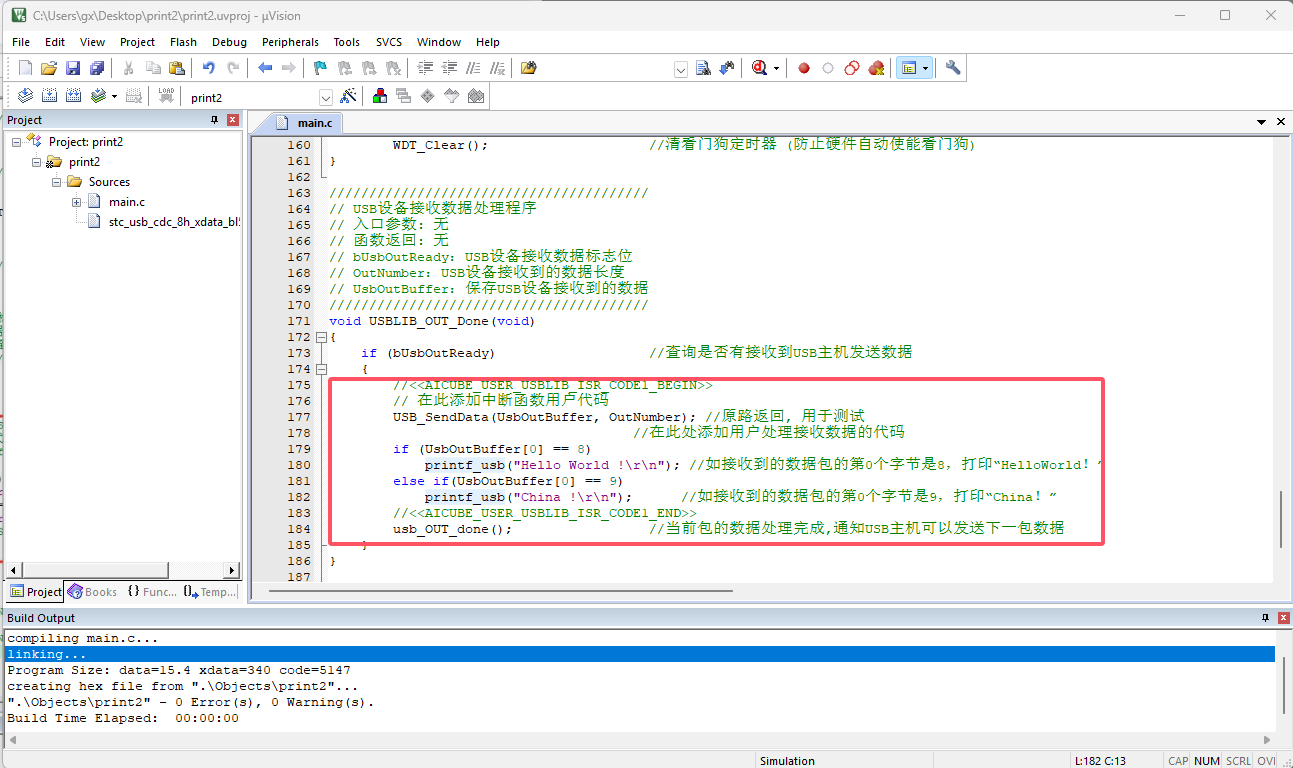
Task: Rebuild all target files icon
Action: [x=73, y=96]
